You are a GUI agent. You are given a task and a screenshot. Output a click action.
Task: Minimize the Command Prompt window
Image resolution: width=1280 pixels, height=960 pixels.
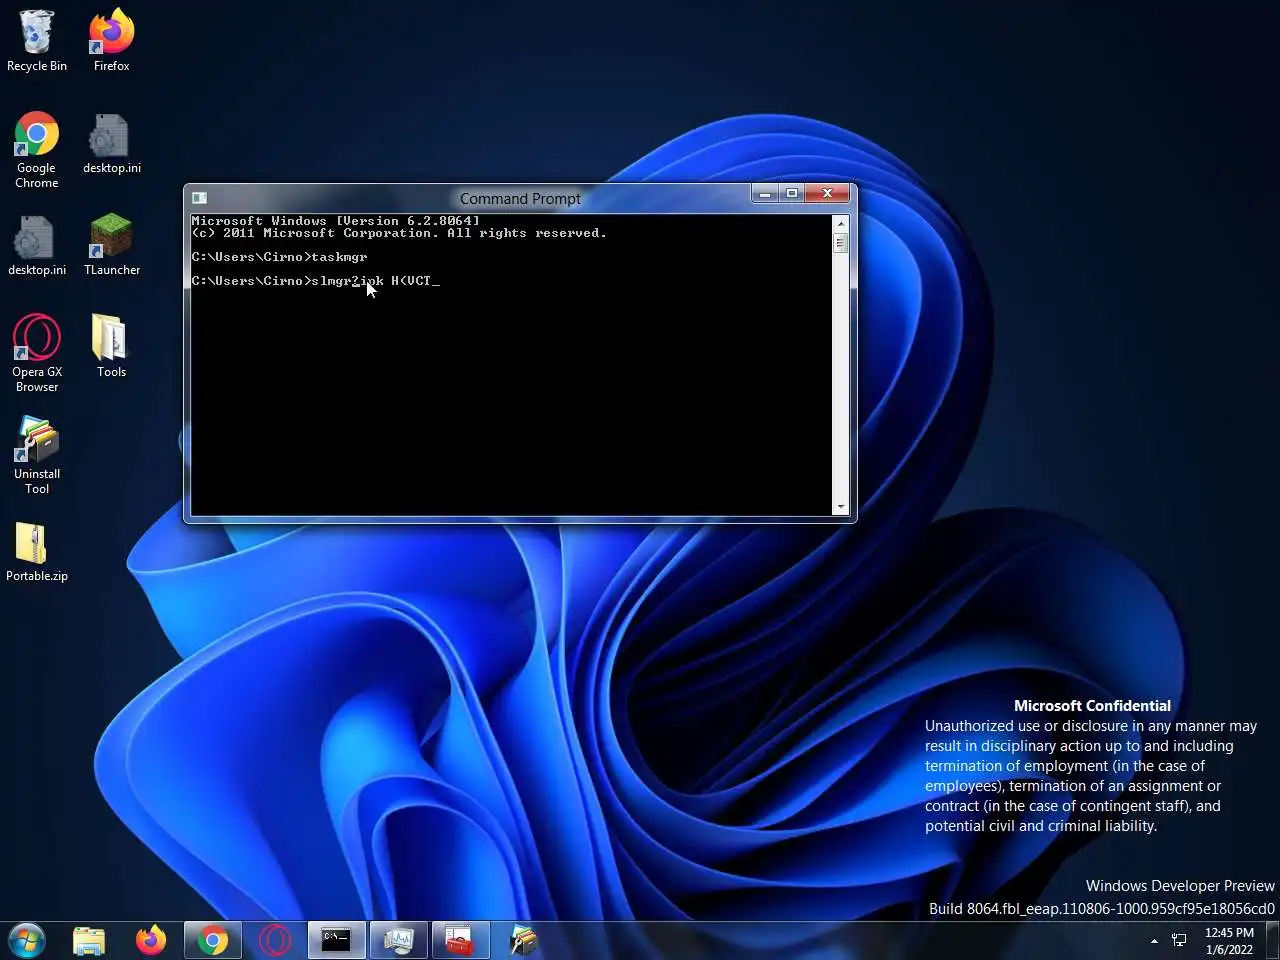click(x=765, y=193)
